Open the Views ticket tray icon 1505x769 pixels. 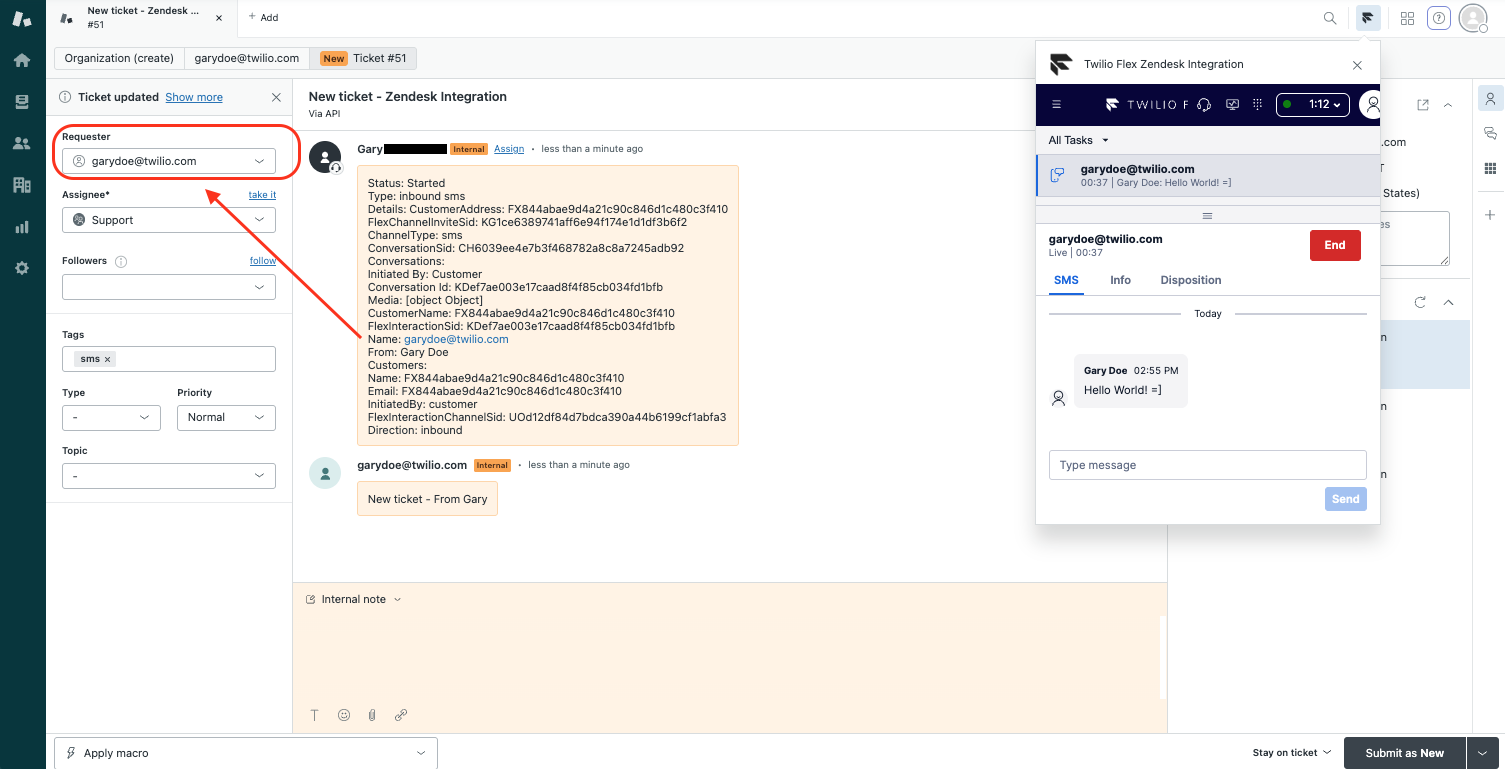pyautogui.click(x=22, y=101)
